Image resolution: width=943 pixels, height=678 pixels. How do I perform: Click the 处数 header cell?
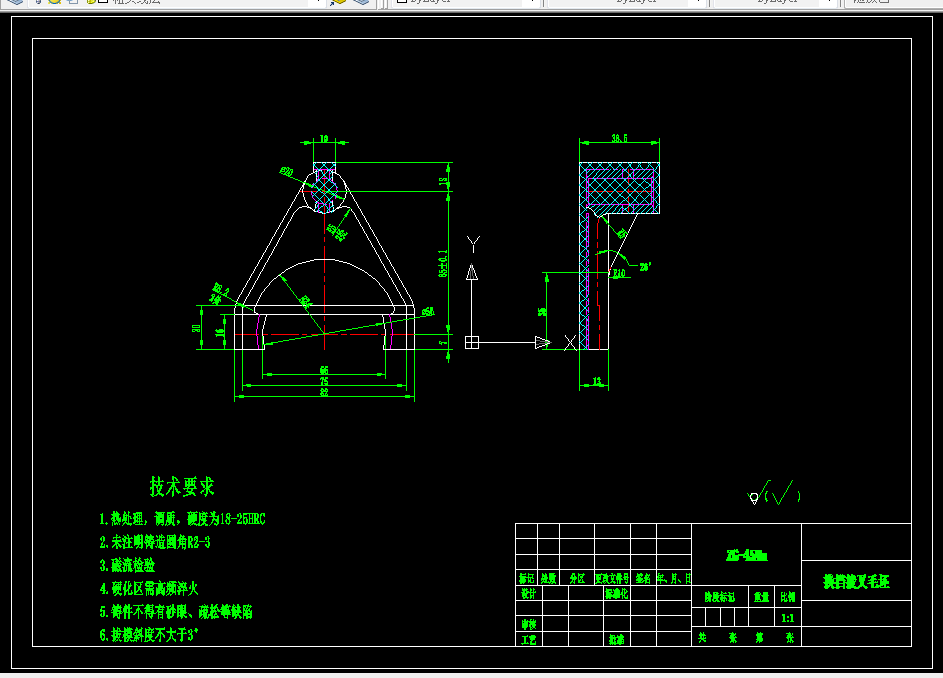(x=548, y=578)
